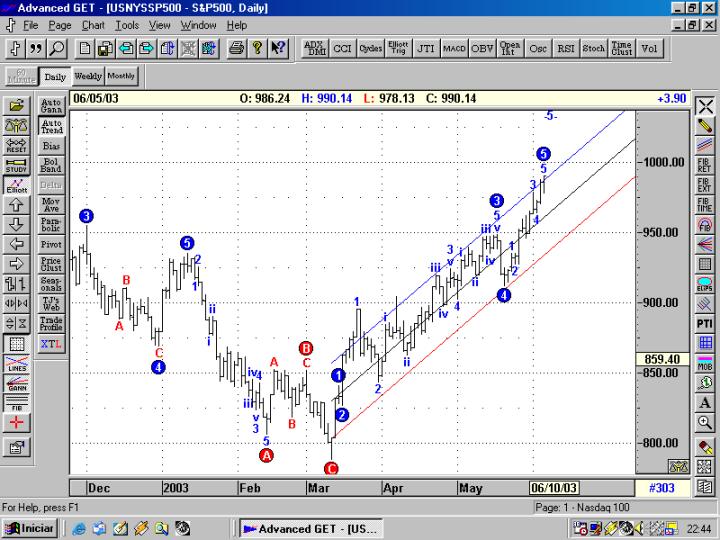Screen dimensions: 720x540
Task: Switch chart to Weekly timeframe
Action: coord(88,76)
